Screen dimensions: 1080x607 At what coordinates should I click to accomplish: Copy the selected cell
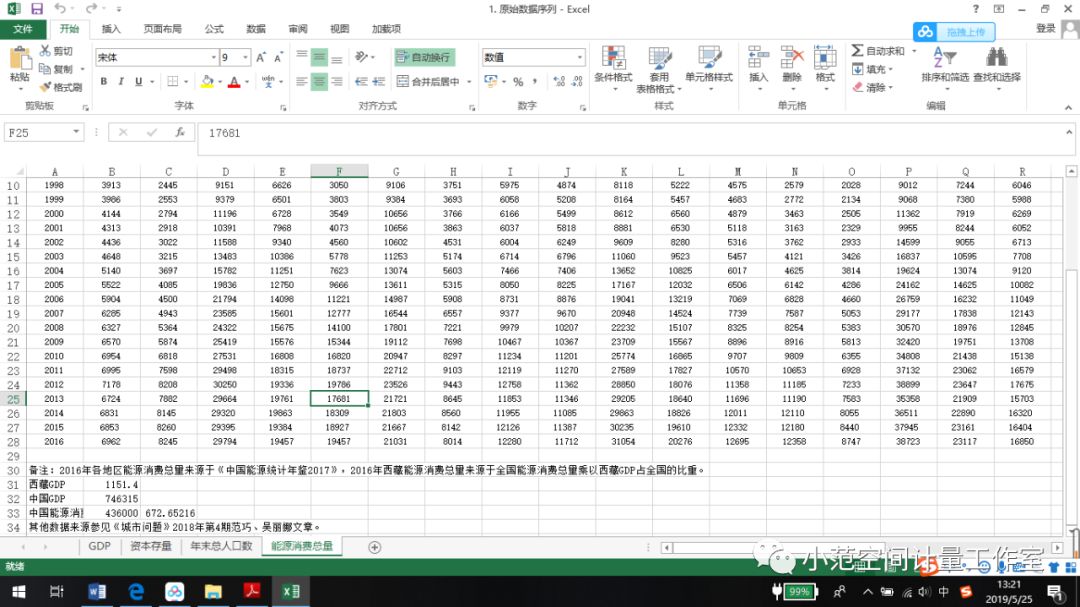tap(57, 69)
